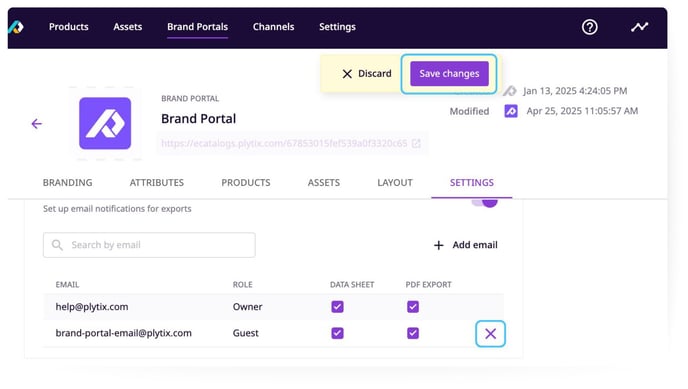Image resolution: width=688 pixels, height=389 pixels.
Task: Select the SETTINGS tab
Action: tap(472, 182)
